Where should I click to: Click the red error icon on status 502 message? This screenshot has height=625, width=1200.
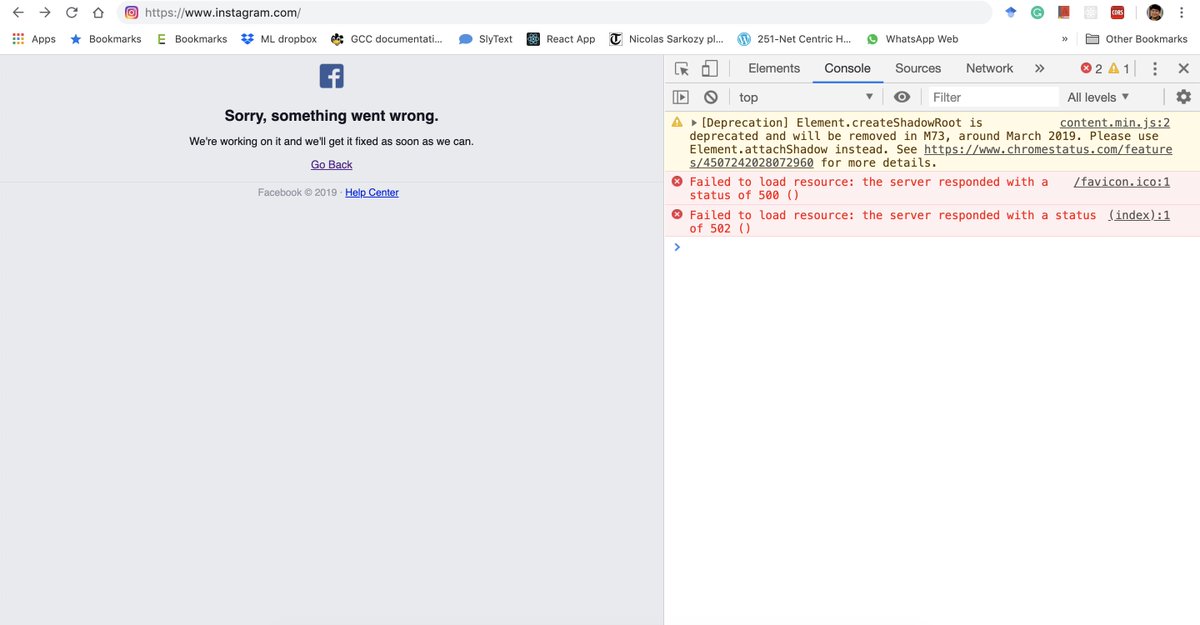[x=677, y=214]
